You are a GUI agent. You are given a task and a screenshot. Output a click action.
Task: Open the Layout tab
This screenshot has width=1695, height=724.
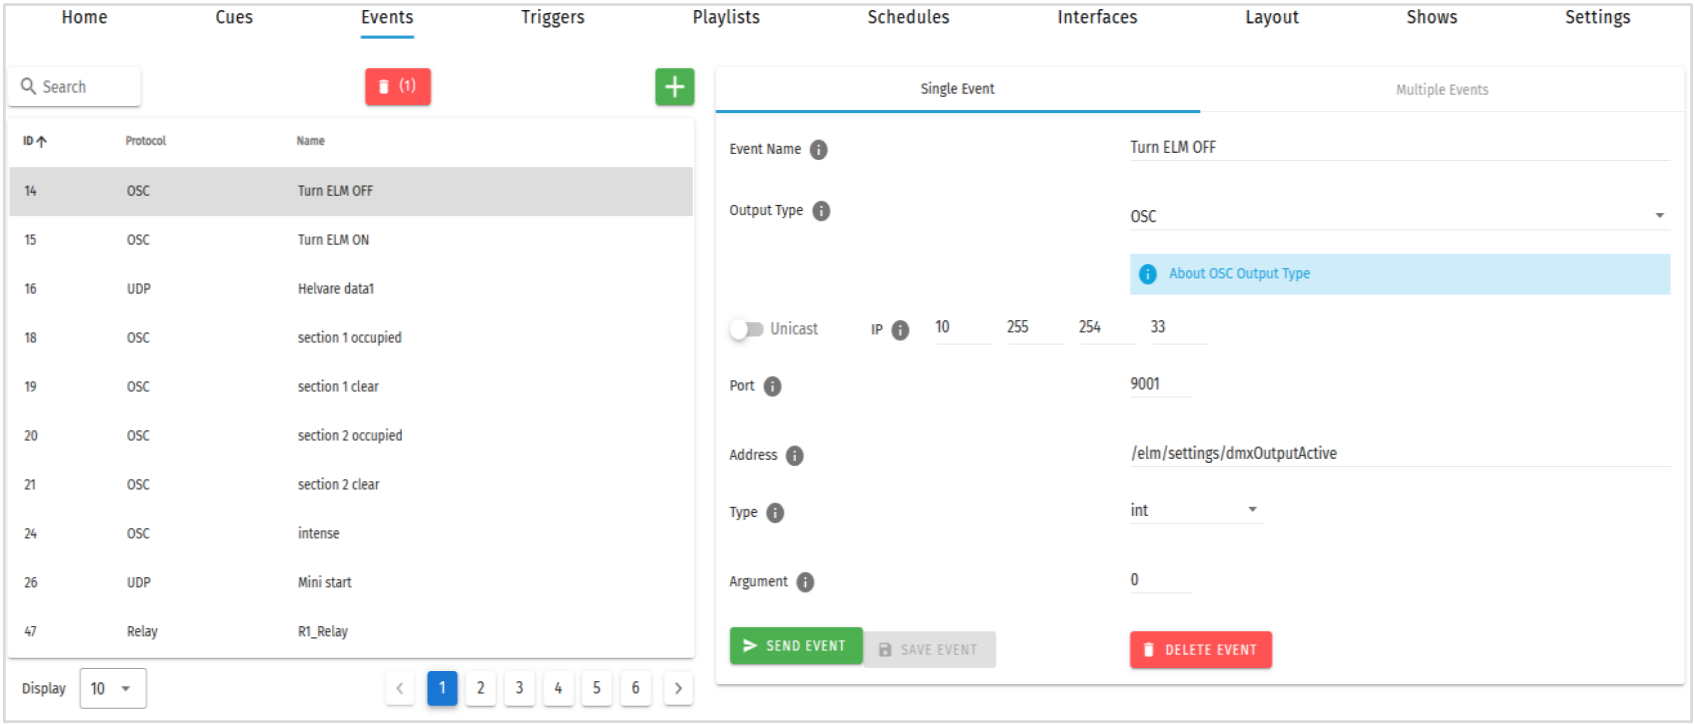pyautogui.click(x=1271, y=17)
